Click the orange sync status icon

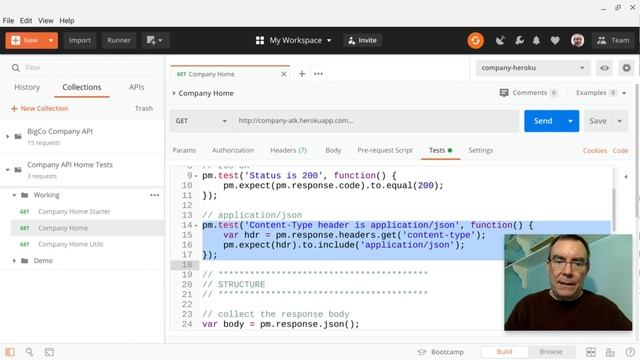click(x=476, y=40)
